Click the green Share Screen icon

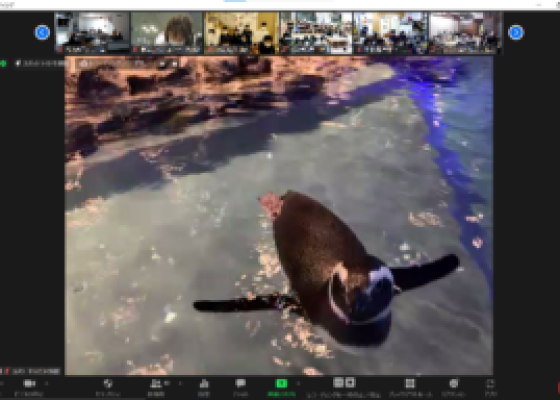pos(281,384)
